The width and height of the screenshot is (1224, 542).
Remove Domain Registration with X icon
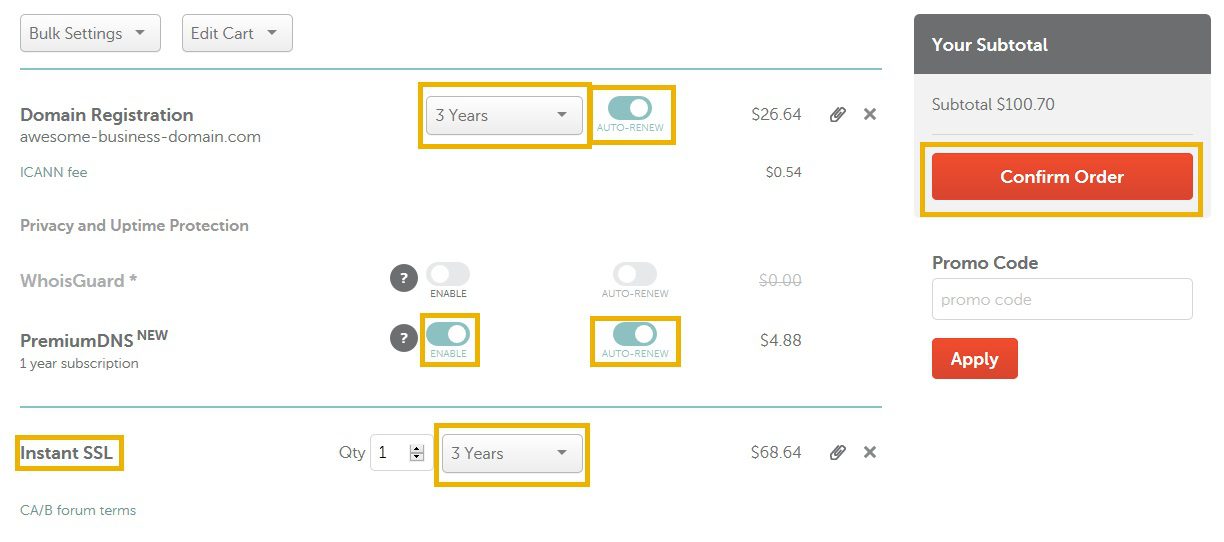pos(870,114)
